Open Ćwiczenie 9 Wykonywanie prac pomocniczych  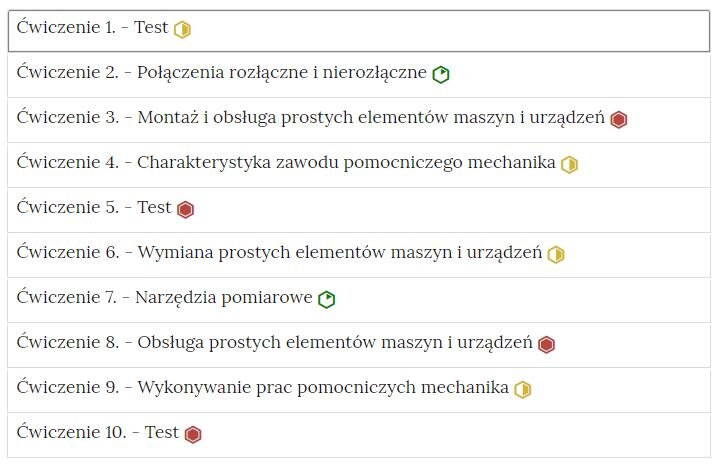(359, 390)
